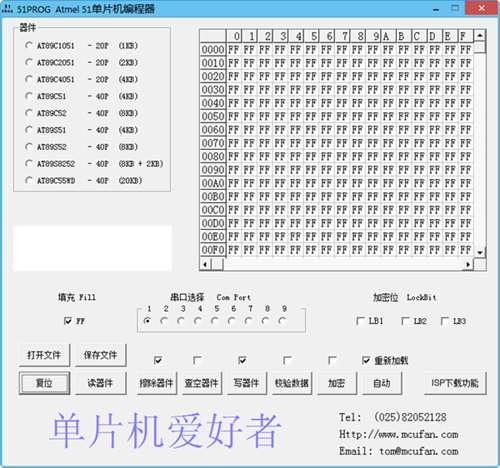The height and width of the screenshot is (468, 500).
Task: Click hex cell at row 0000 column 0
Action: pos(234,50)
